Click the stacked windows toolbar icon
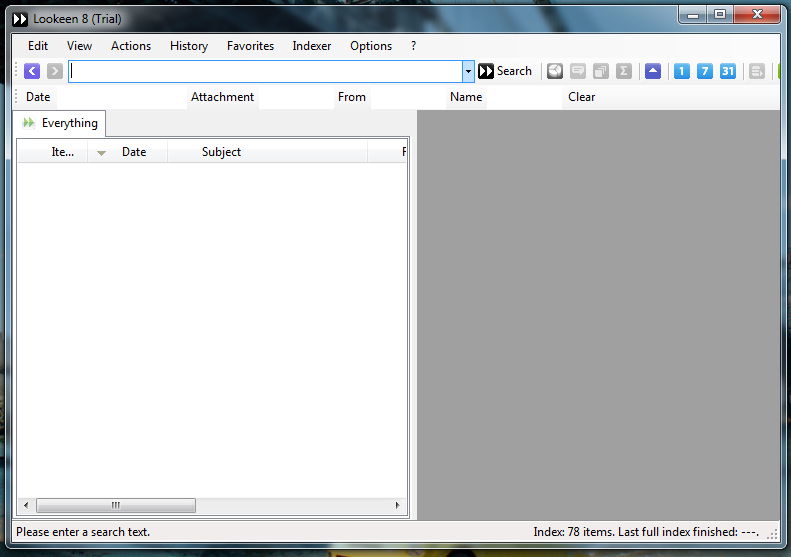The image size is (791, 557). tap(601, 71)
